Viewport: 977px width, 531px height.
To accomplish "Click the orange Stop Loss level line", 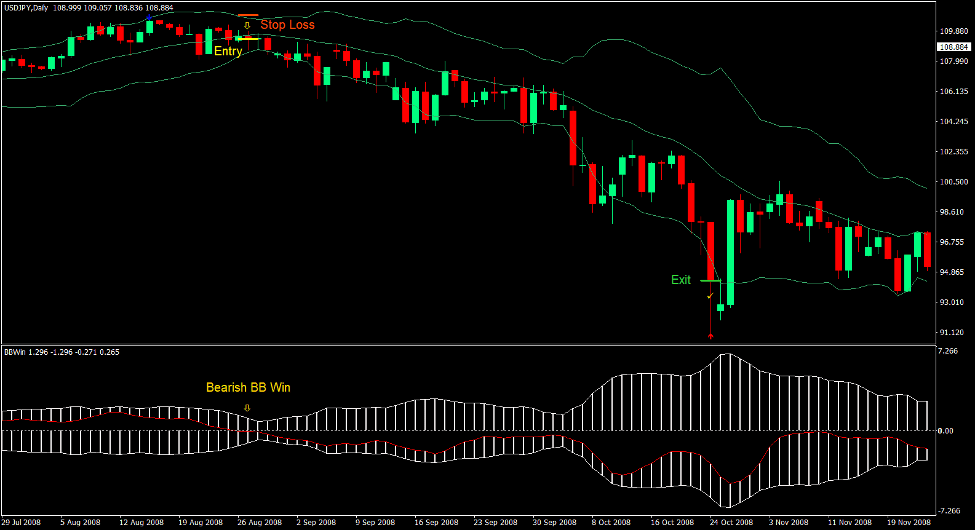I will 248,15.
